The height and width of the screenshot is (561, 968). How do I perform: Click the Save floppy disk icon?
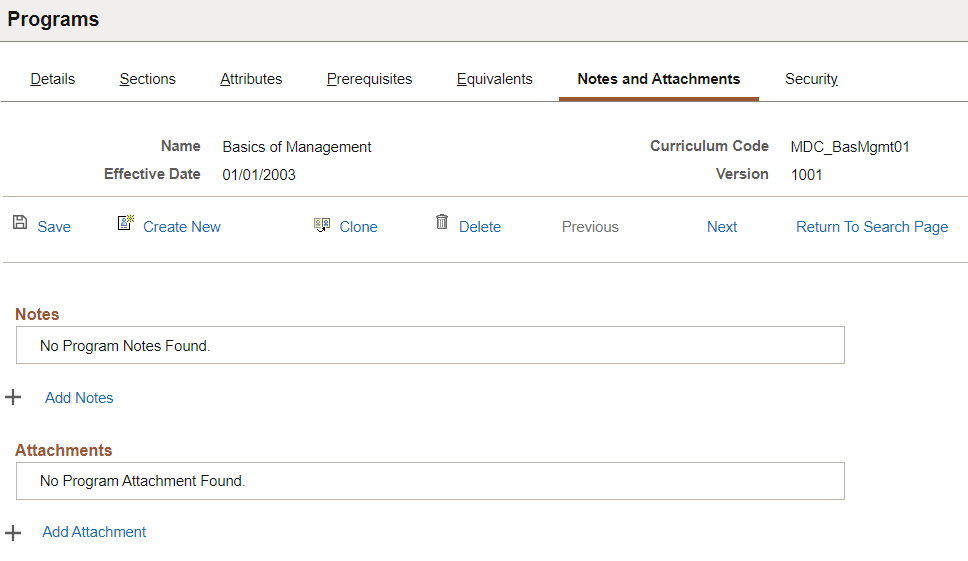pyautogui.click(x=20, y=222)
